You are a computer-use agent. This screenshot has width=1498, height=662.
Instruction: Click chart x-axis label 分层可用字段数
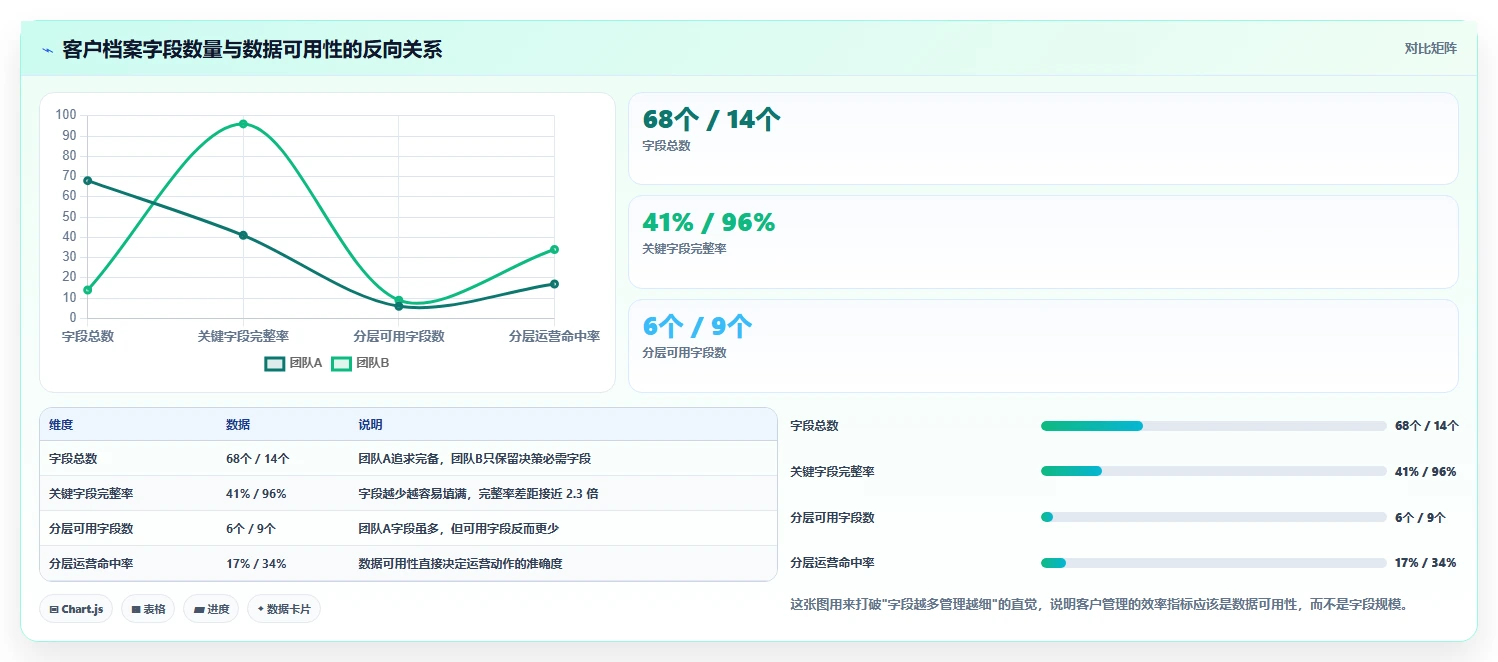coord(399,337)
